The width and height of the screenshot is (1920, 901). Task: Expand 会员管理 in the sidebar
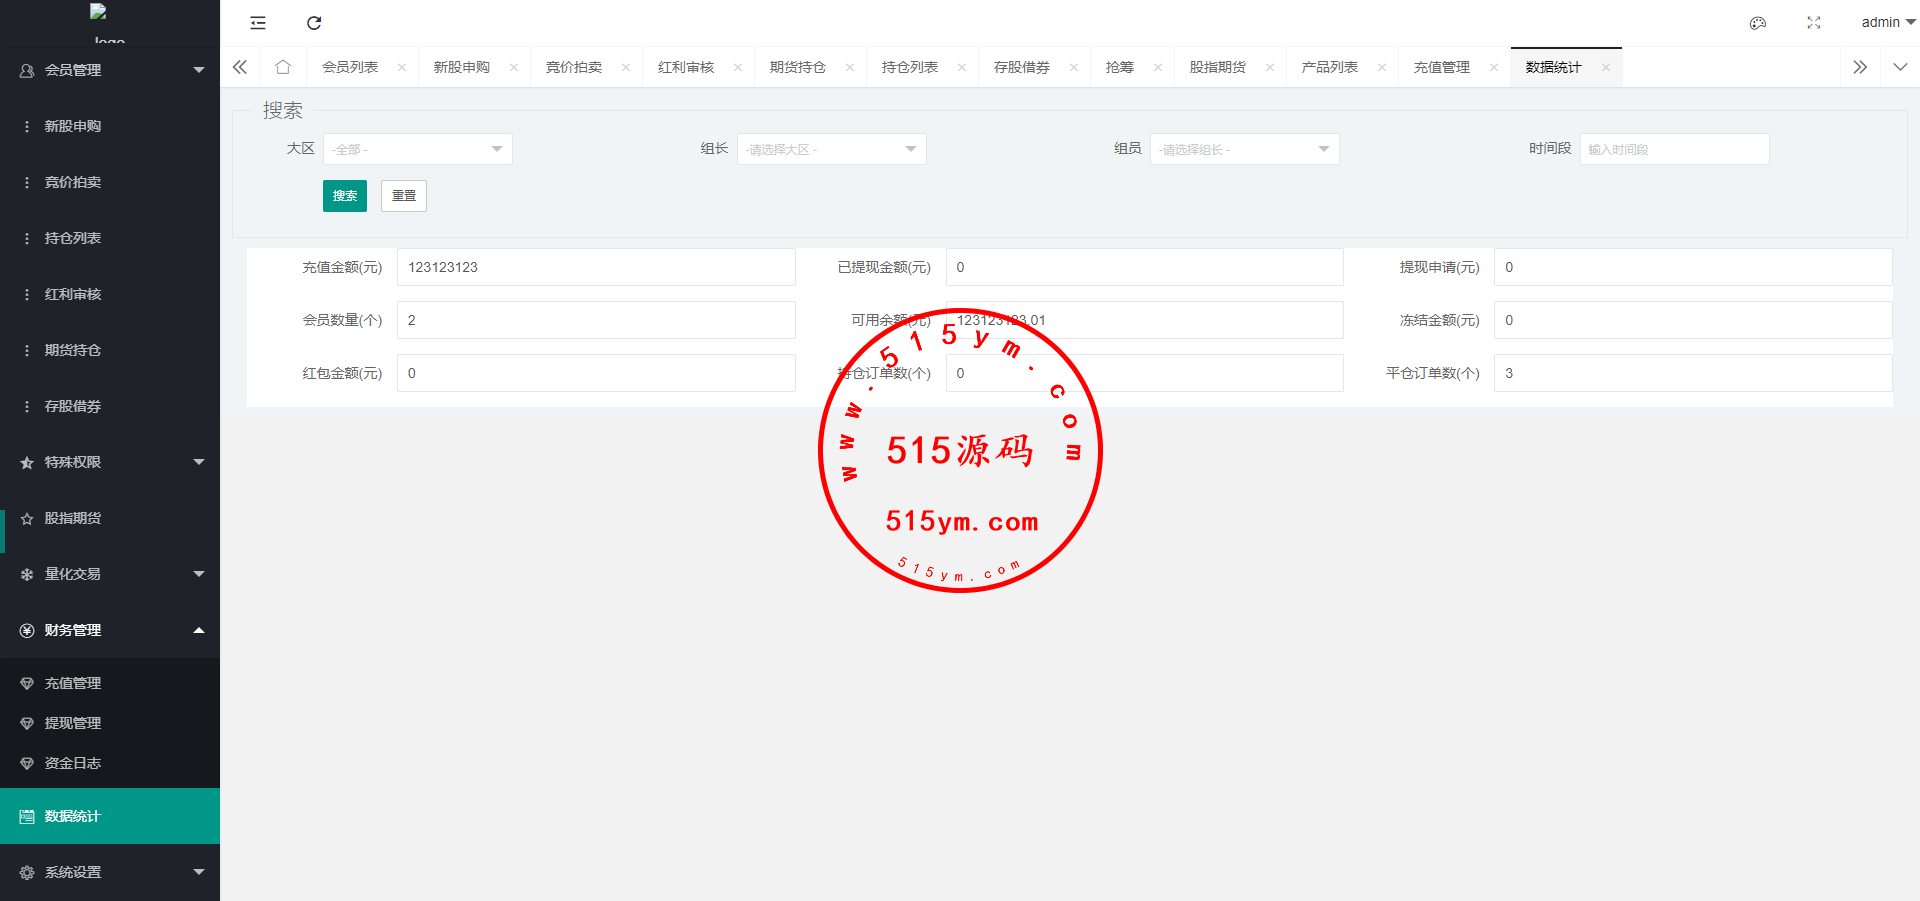(x=110, y=70)
